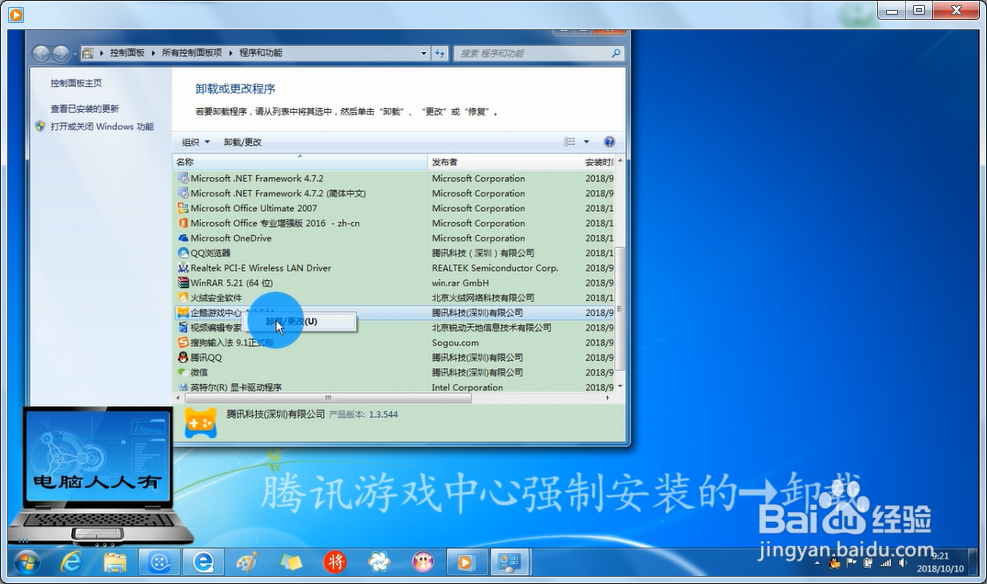This screenshot has width=987, height=584.
Task: Click the search magnifier icon
Action: (616, 53)
